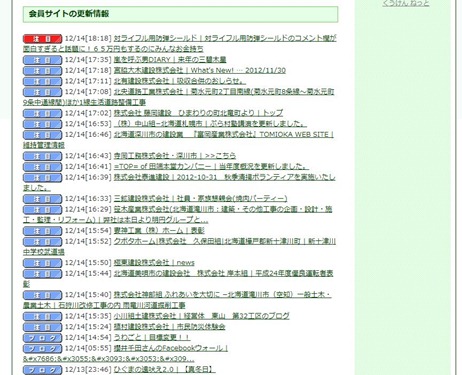Screen dimensions: 462x375
Task: Open the 三鉱建設株式会社 link at 16:33
Action: (x=200, y=198)
